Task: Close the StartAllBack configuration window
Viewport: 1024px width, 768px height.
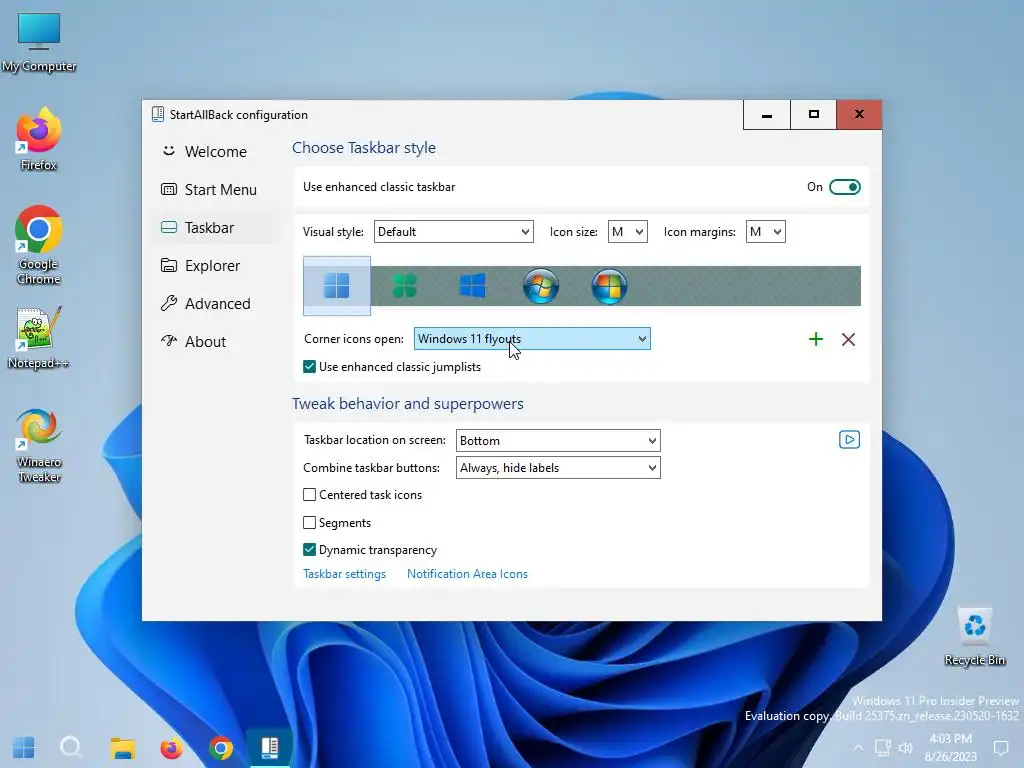Action: point(859,115)
